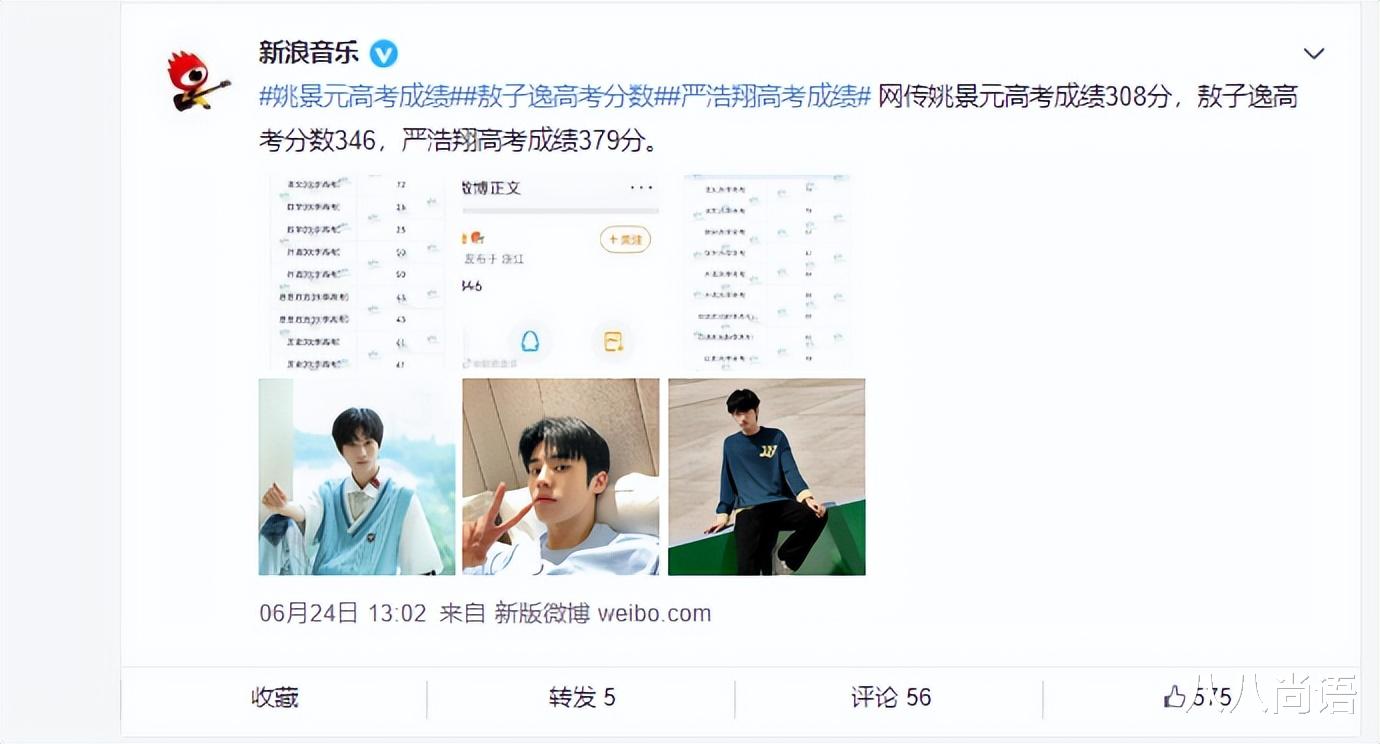
Task: Click 转发 5 repost button
Action: pyautogui.click(x=582, y=697)
